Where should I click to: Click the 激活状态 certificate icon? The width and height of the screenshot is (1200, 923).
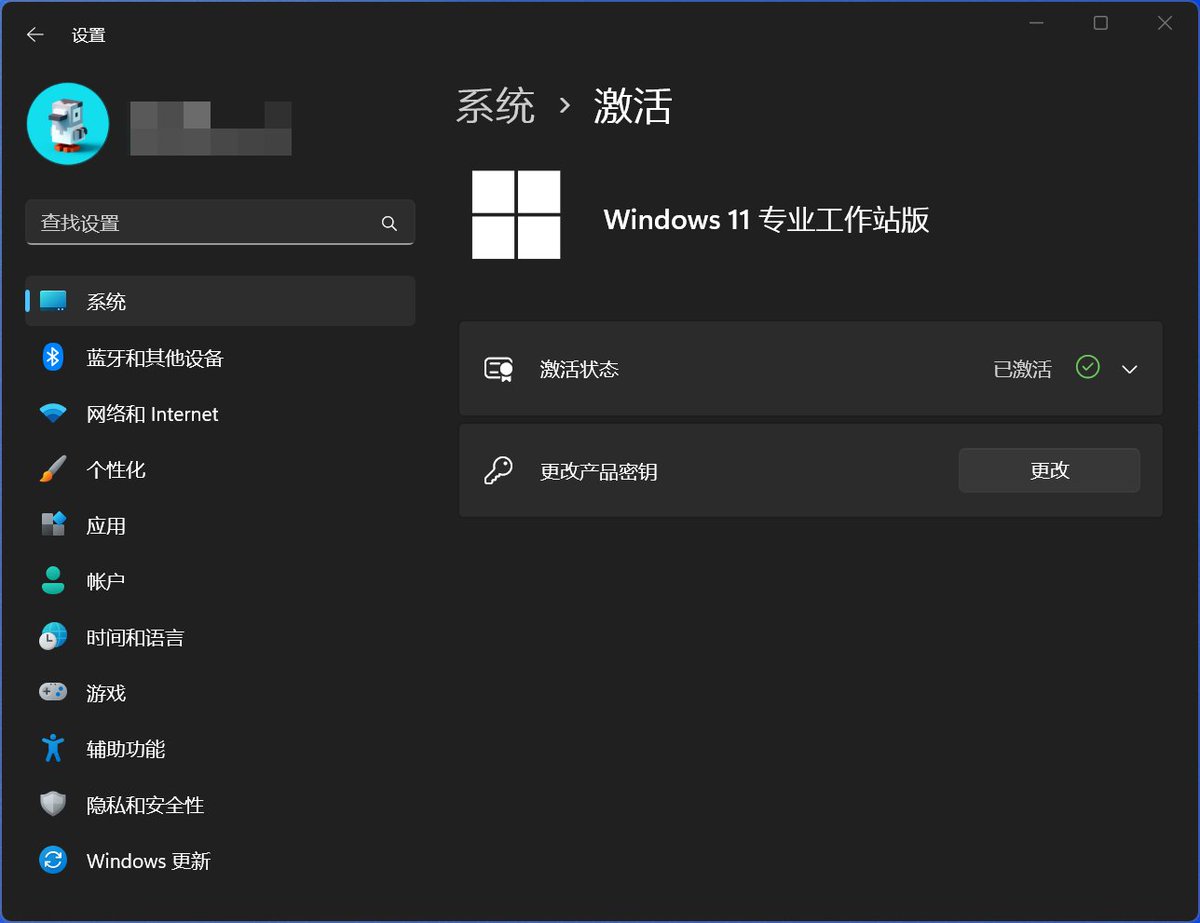tap(498, 369)
